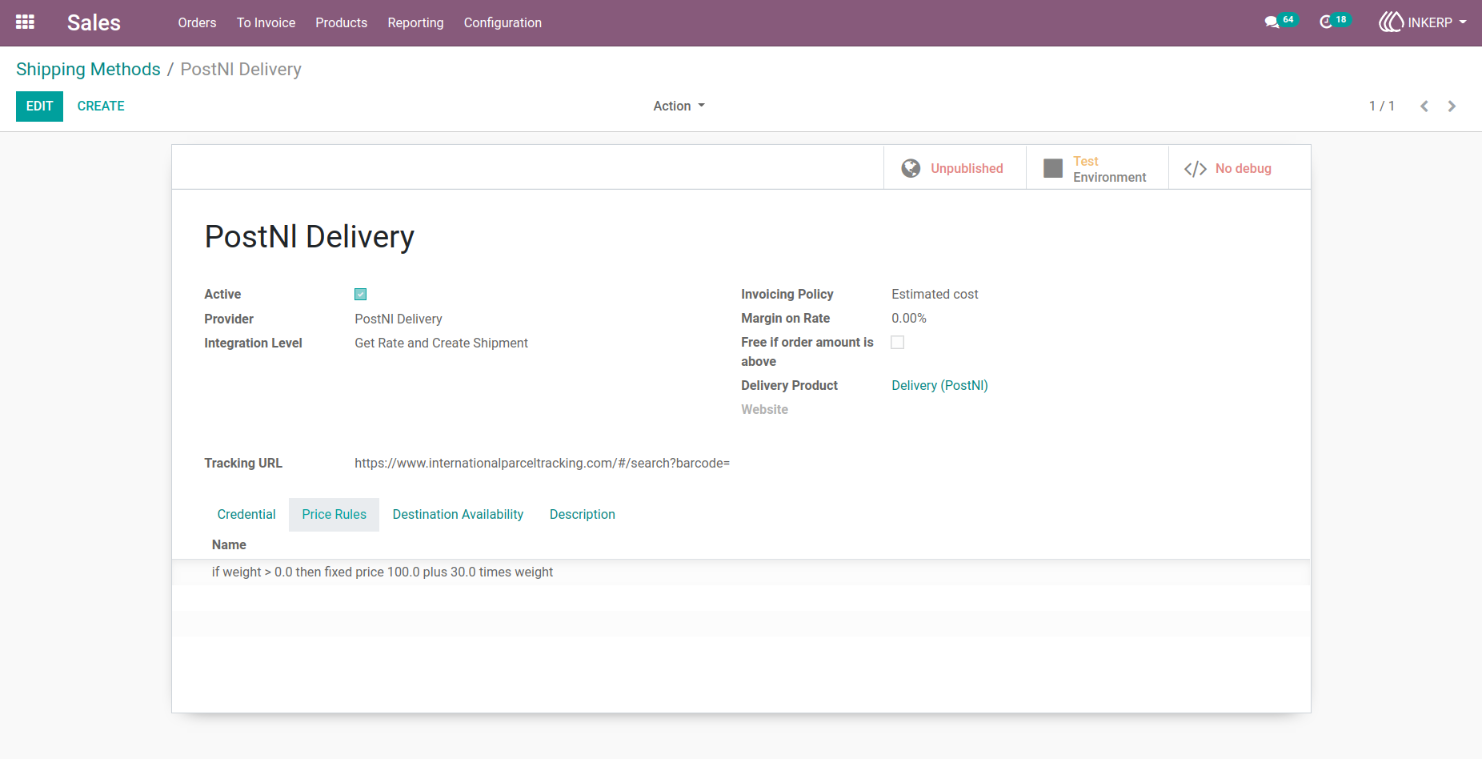Expand the Action dropdown

pos(679,106)
